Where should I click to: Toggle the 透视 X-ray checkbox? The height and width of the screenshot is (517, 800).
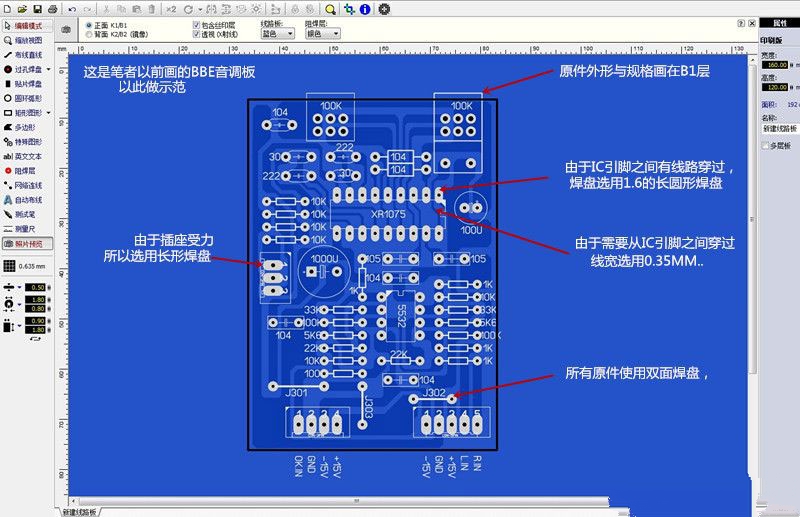196,34
